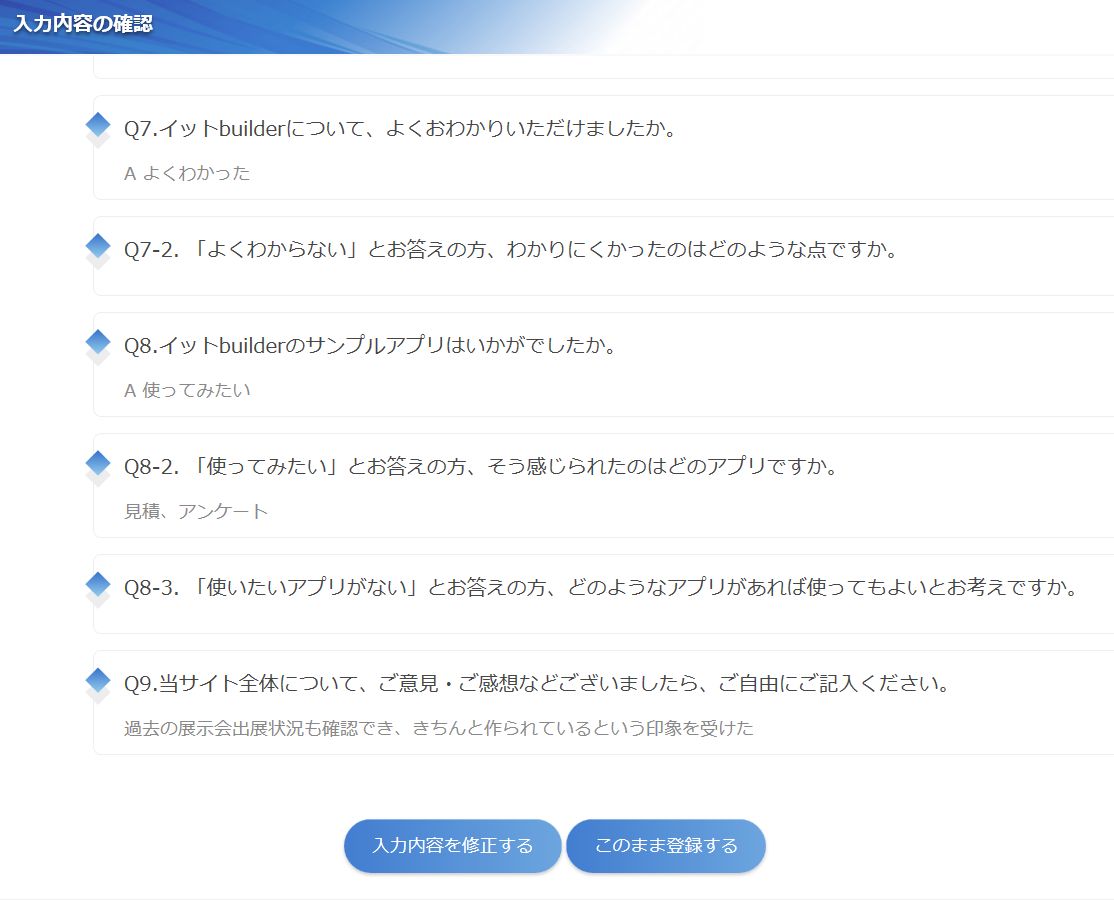
Task: Click the diamond icon beside Q7
Action: tap(98, 126)
